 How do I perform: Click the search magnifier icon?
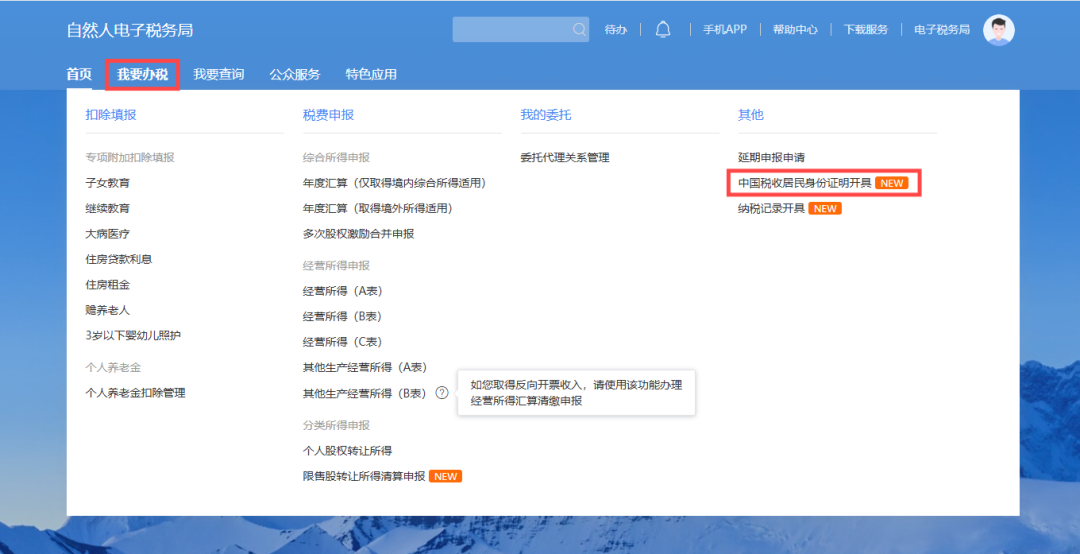click(x=579, y=30)
